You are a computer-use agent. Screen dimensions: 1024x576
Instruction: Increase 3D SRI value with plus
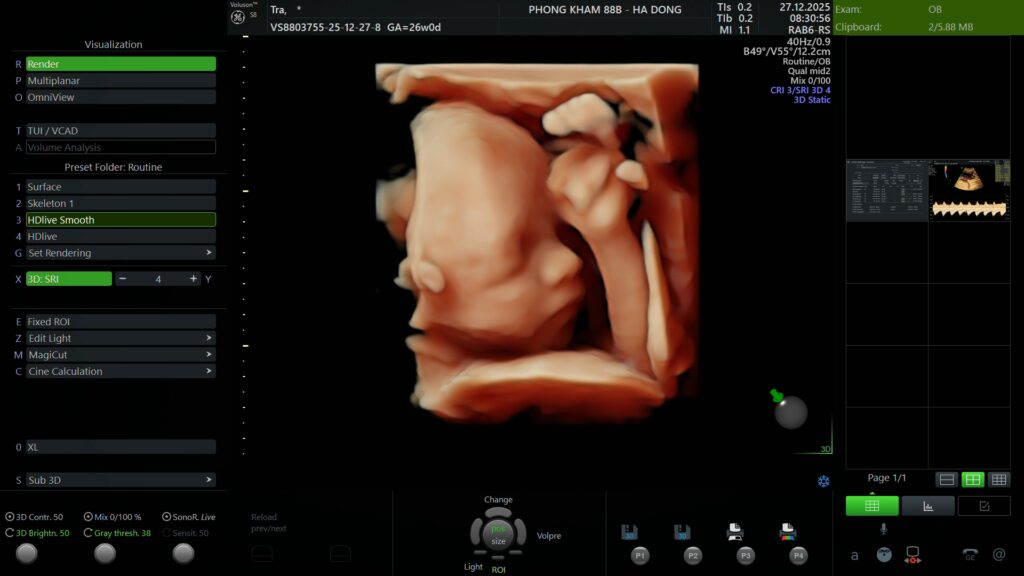(x=193, y=279)
